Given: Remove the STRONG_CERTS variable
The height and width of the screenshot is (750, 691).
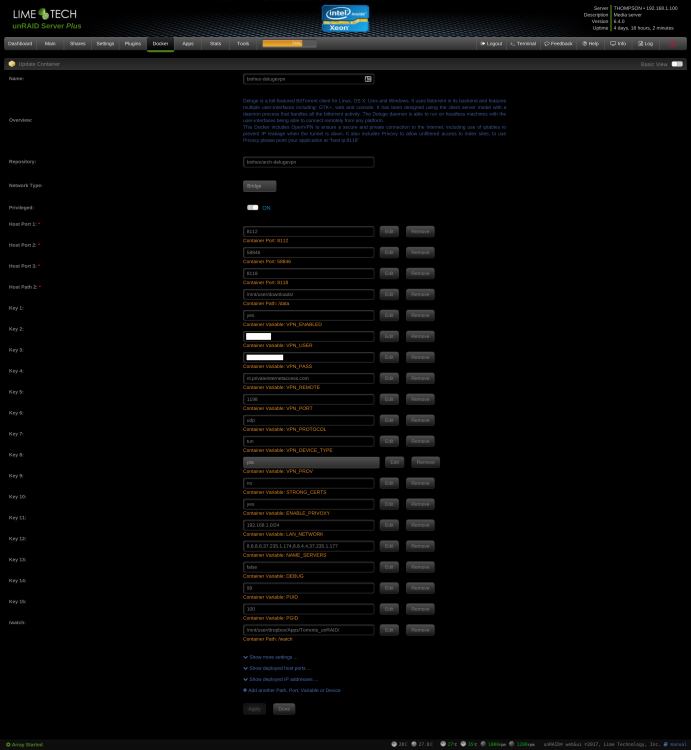Looking at the screenshot, I should tap(420, 483).
